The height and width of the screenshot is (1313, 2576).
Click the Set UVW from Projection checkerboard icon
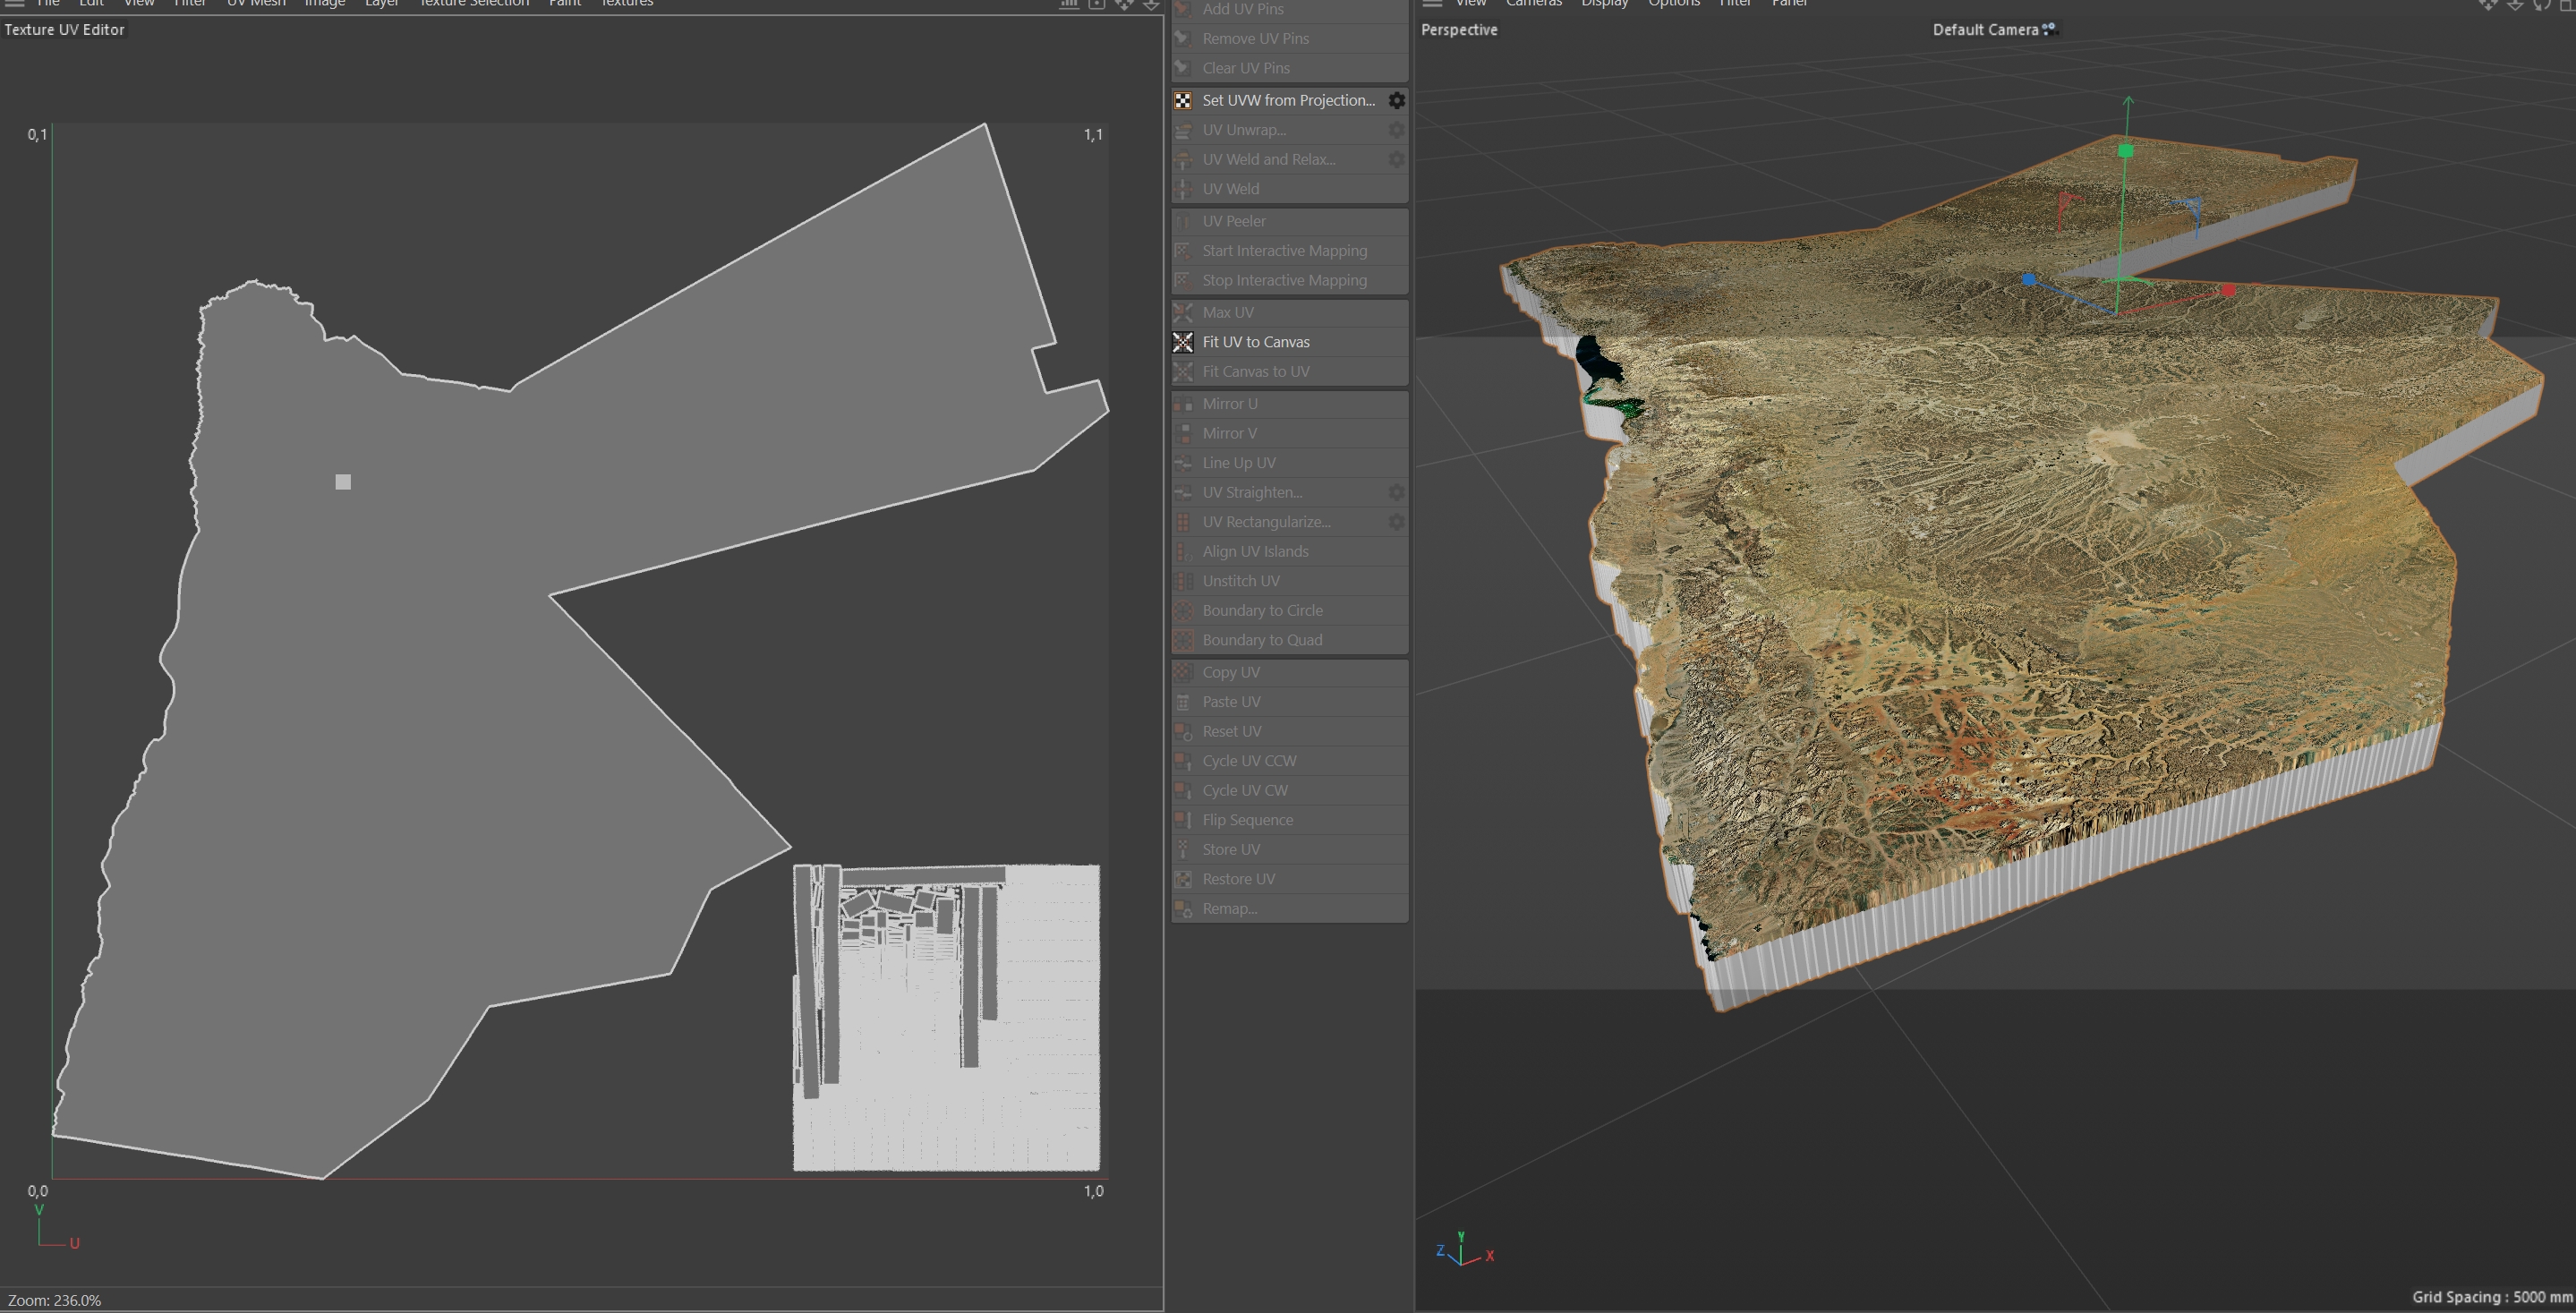[x=1183, y=101]
